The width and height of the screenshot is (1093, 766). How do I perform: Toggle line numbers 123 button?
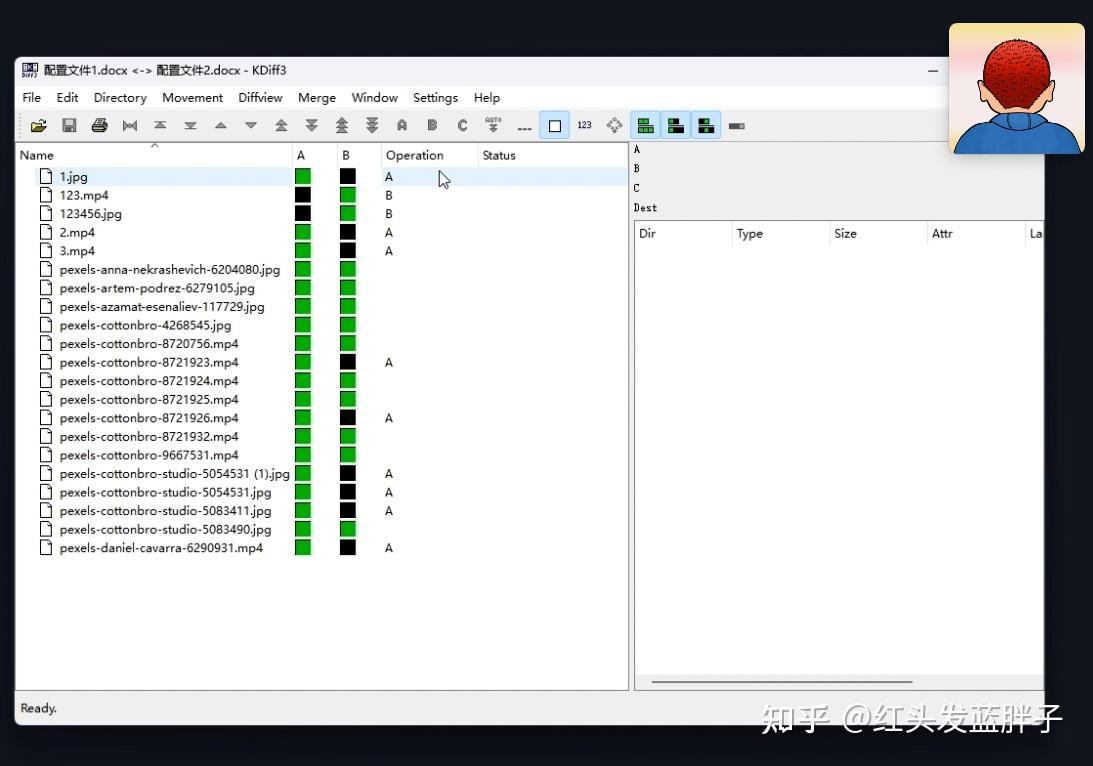click(x=584, y=125)
